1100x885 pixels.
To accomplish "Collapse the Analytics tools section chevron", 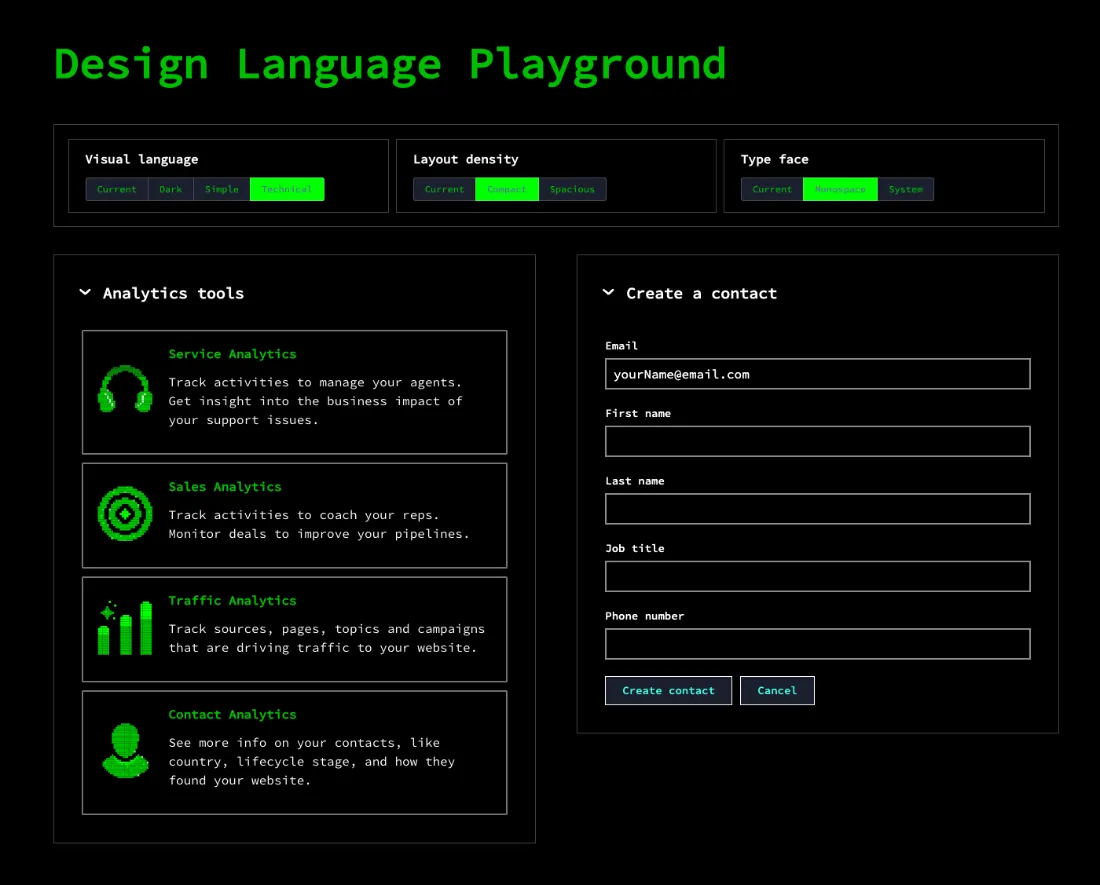I will 85,293.
